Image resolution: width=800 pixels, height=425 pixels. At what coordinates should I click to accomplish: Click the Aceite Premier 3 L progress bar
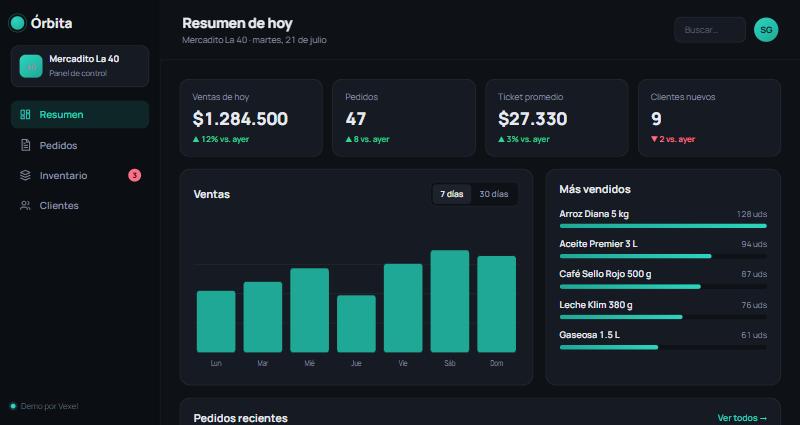663,256
